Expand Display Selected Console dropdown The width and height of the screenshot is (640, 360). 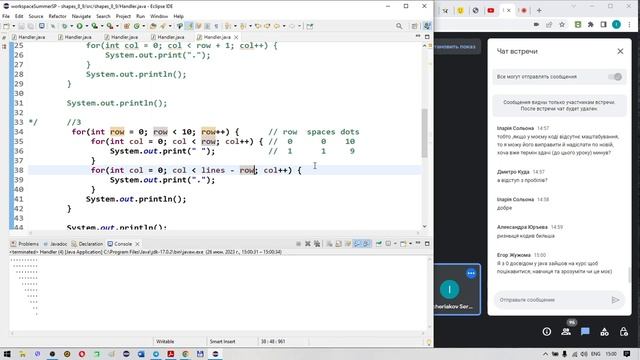395,244
